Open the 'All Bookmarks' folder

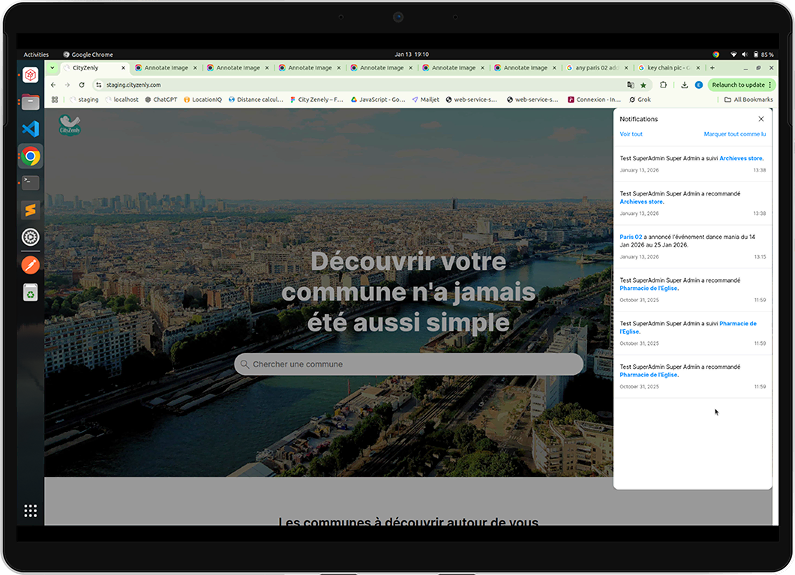pos(749,100)
